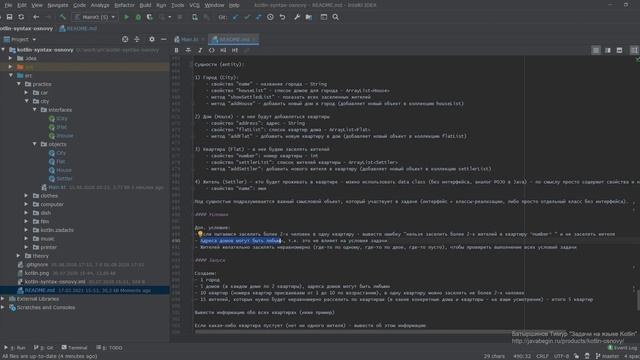Open the Refactor menu
Screen dimensions: 640x360
pos(124,5)
